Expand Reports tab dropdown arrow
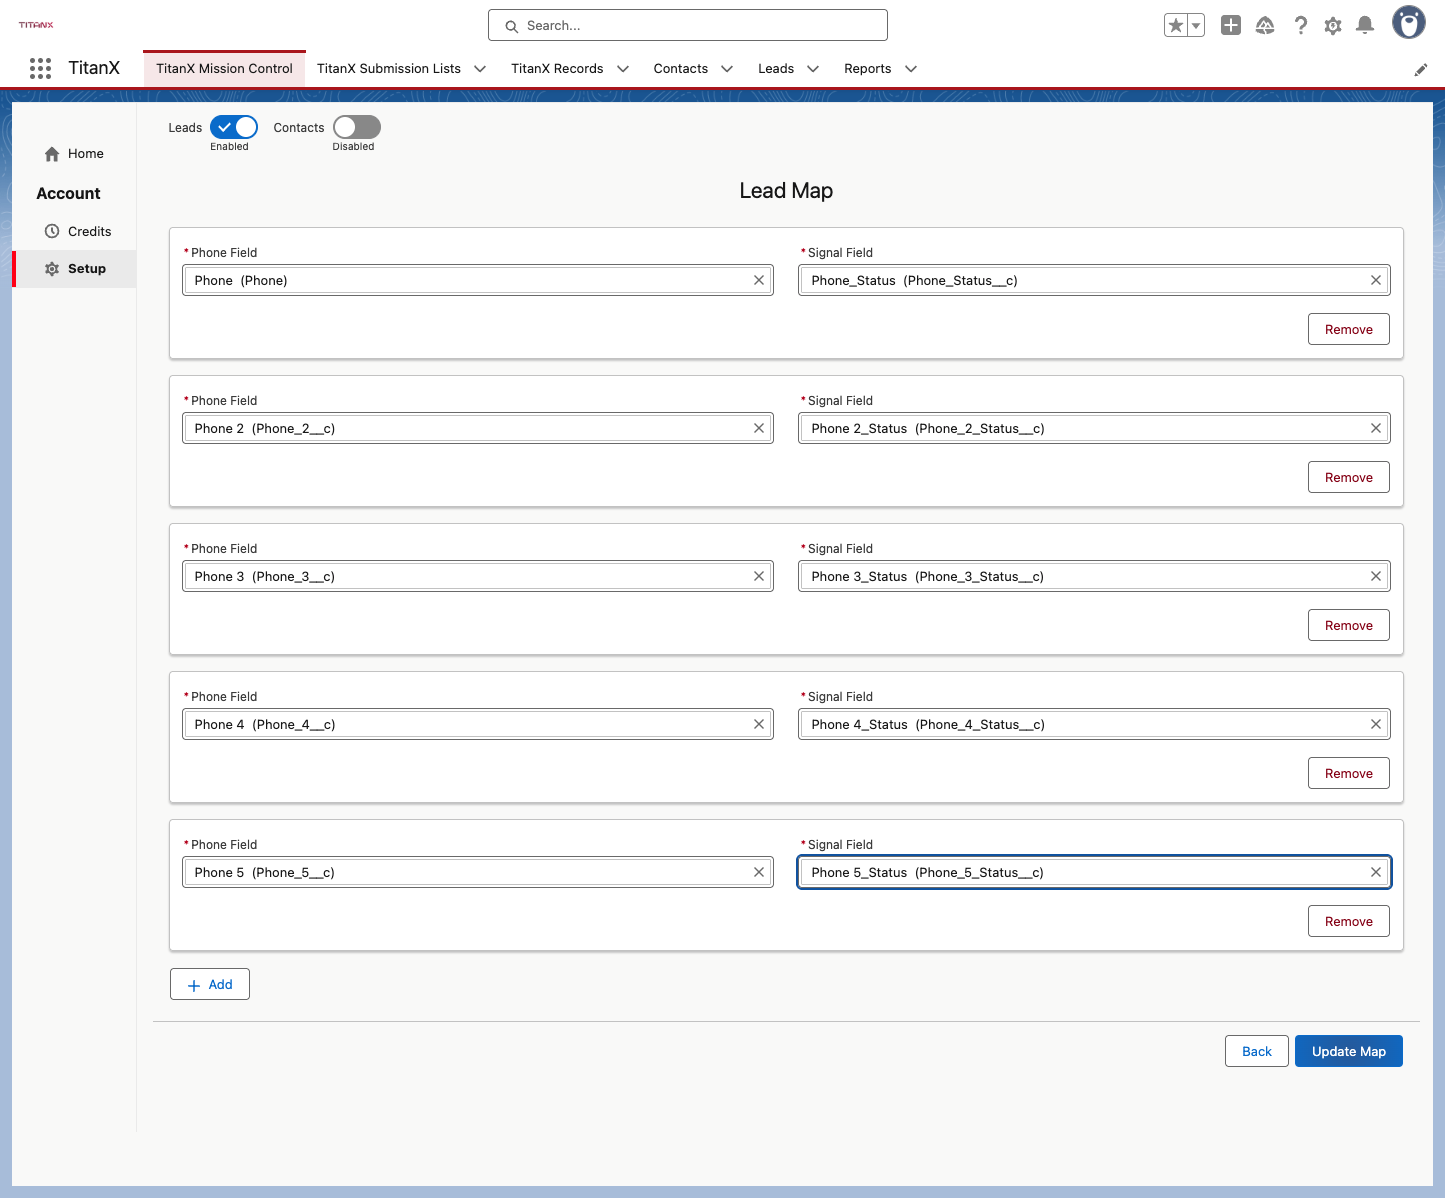The height and width of the screenshot is (1198, 1445). coord(911,69)
